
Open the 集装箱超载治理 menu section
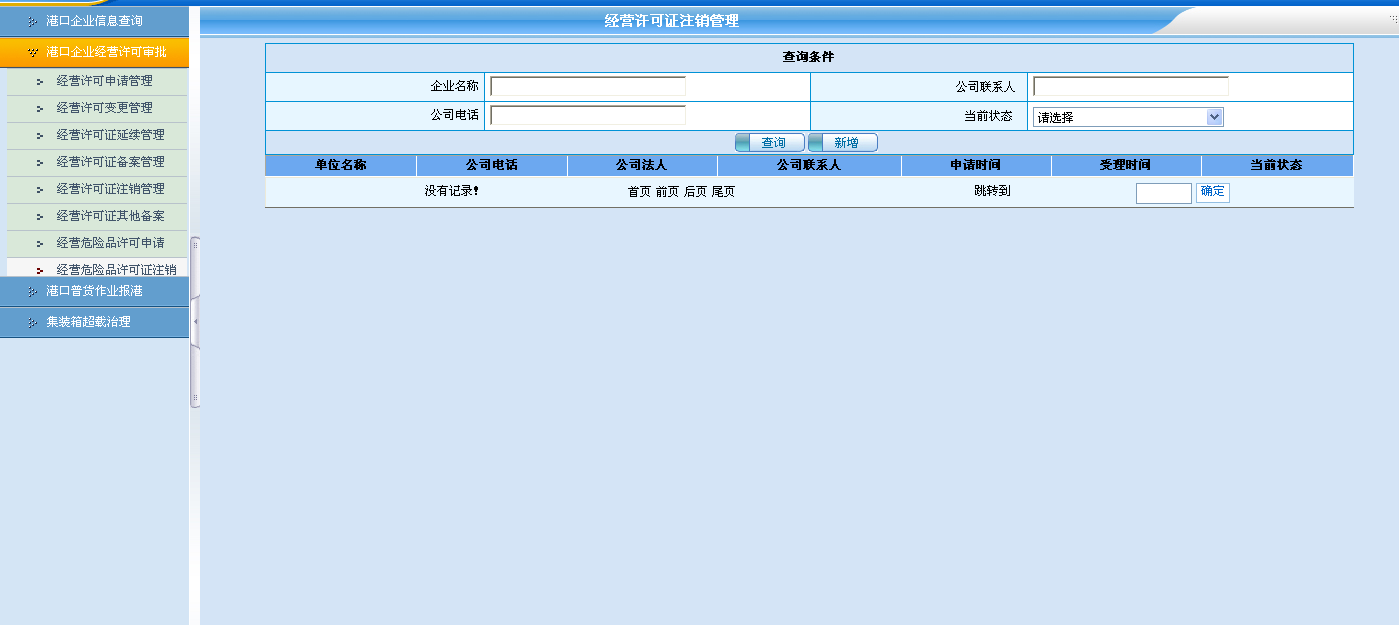tap(88, 322)
